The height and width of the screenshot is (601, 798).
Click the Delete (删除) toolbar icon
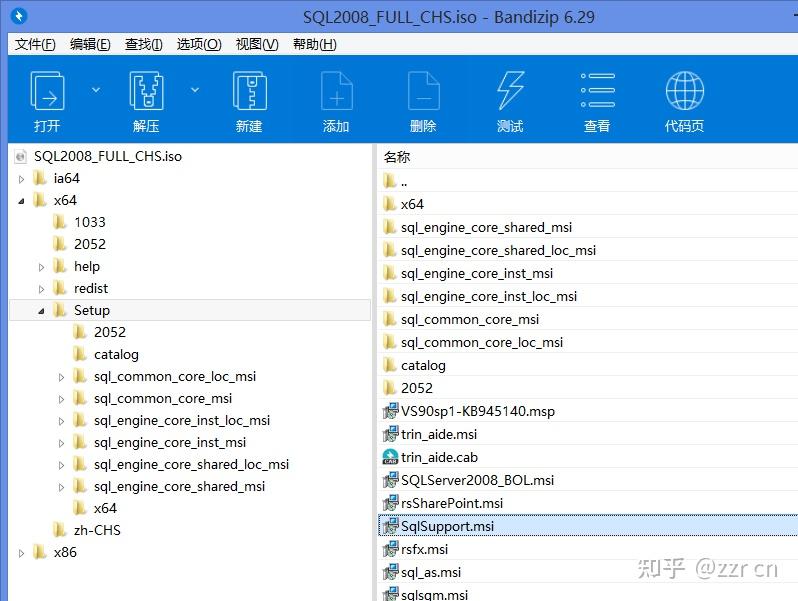423,91
